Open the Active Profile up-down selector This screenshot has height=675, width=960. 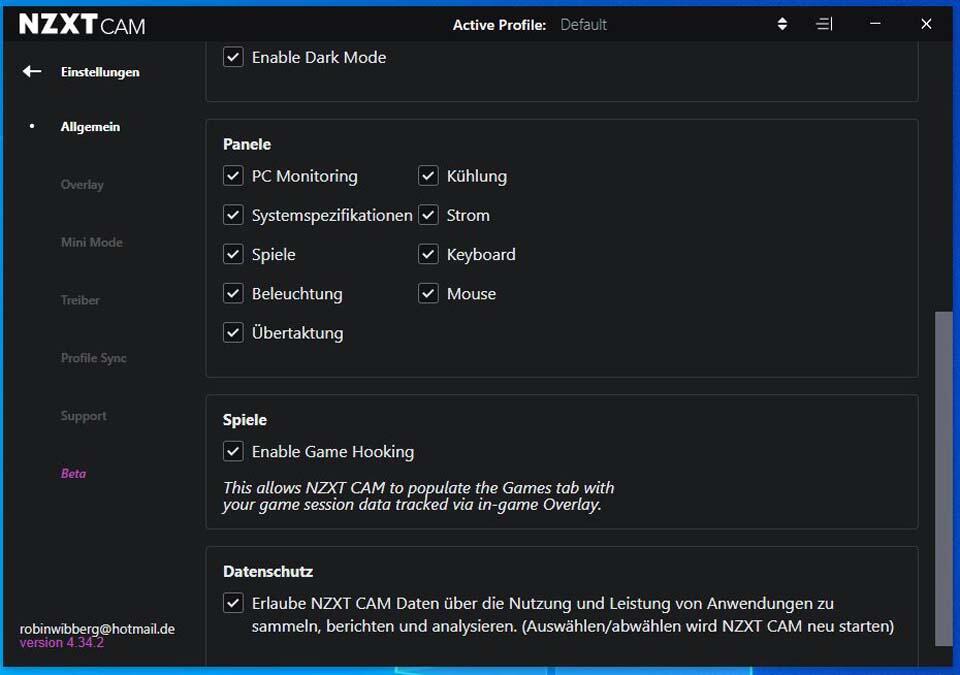click(782, 24)
